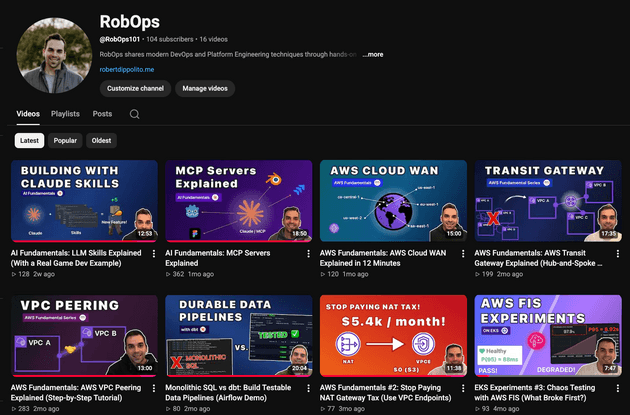Click the 104 subscribers text
The image size is (630, 415).
coord(170,39)
